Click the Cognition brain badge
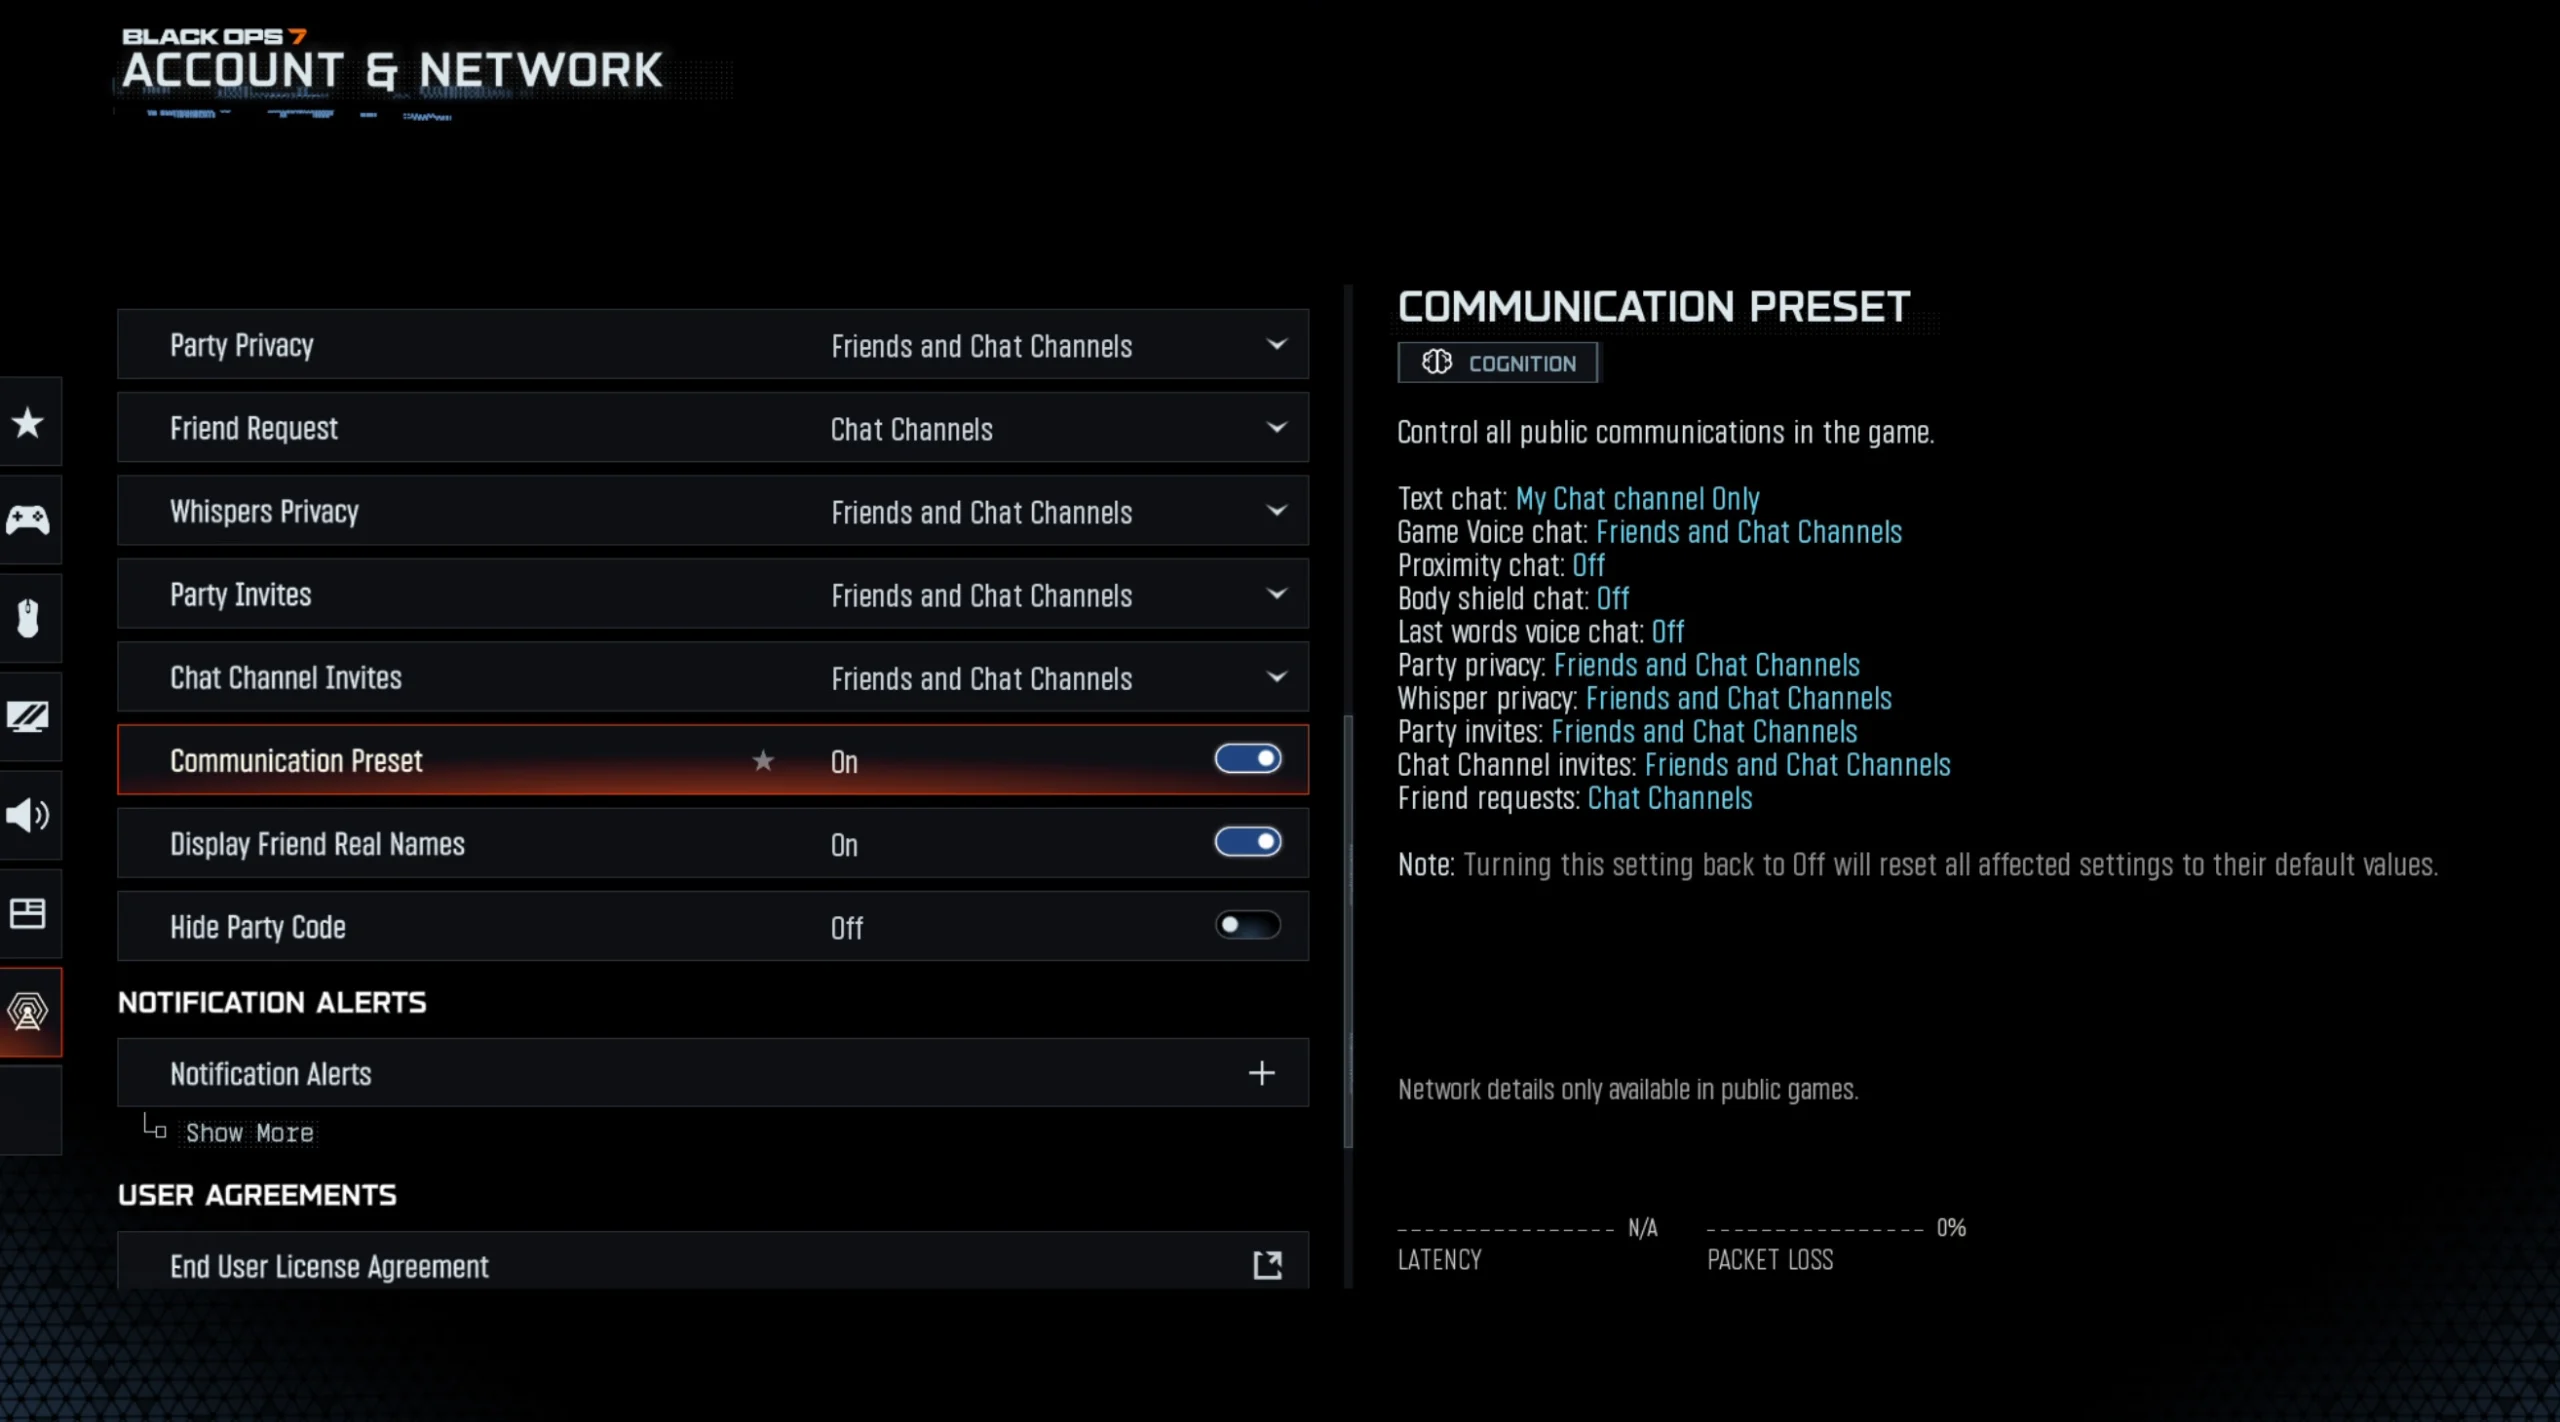 1497,362
